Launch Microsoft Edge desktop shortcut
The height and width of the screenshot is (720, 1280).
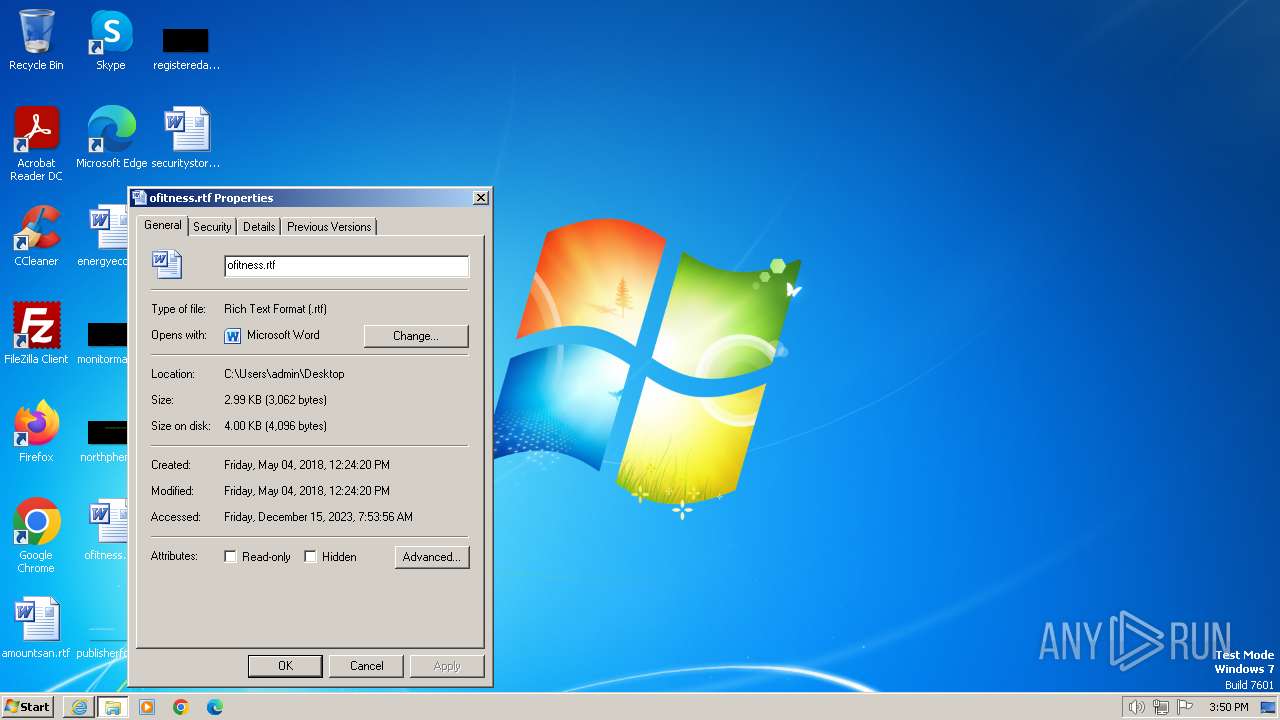(111, 138)
